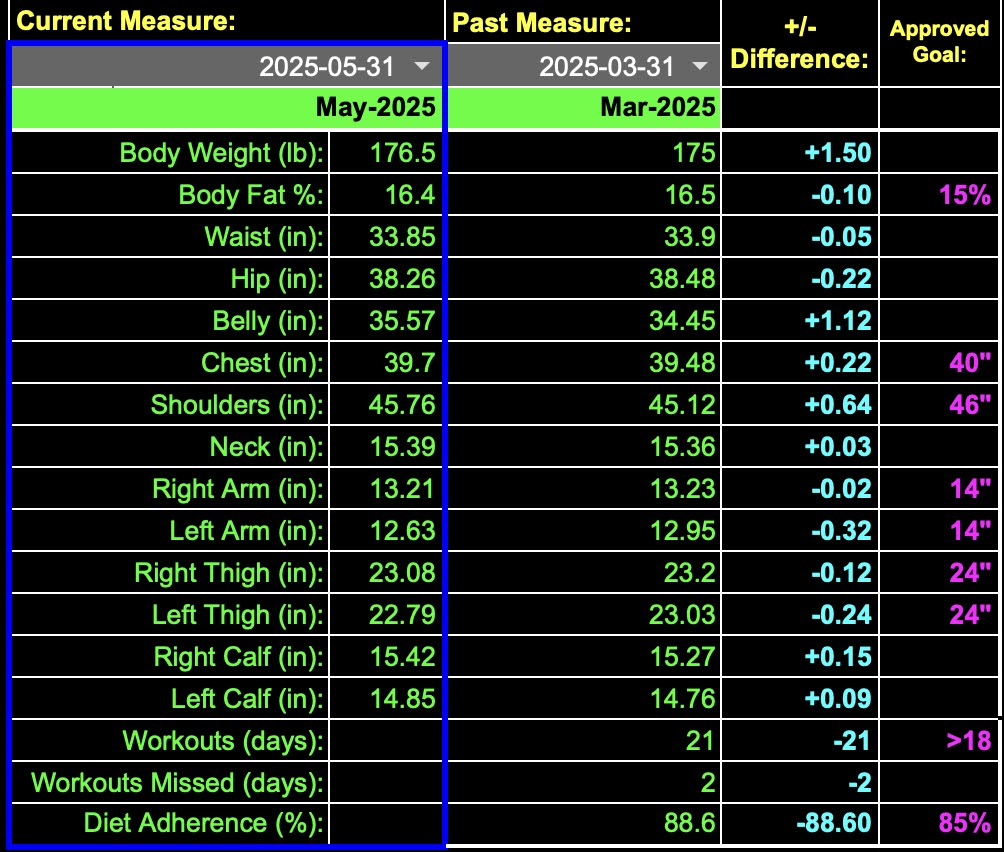This screenshot has width=1004, height=852.
Task: Select the past Waist value 33.9
Action: [690, 237]
